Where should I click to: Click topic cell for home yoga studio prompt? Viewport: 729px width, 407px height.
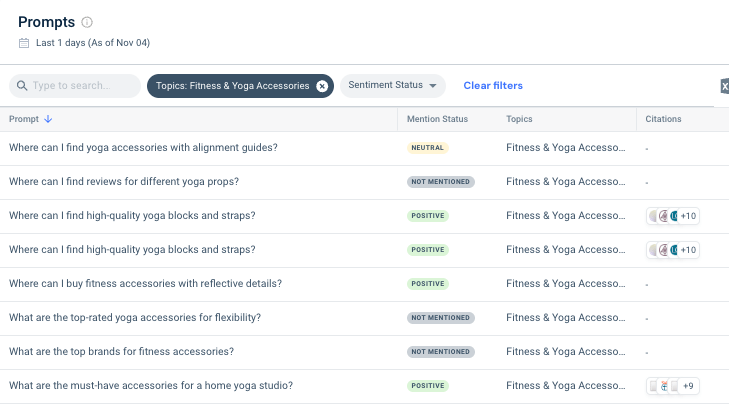(x=566, y=385)
